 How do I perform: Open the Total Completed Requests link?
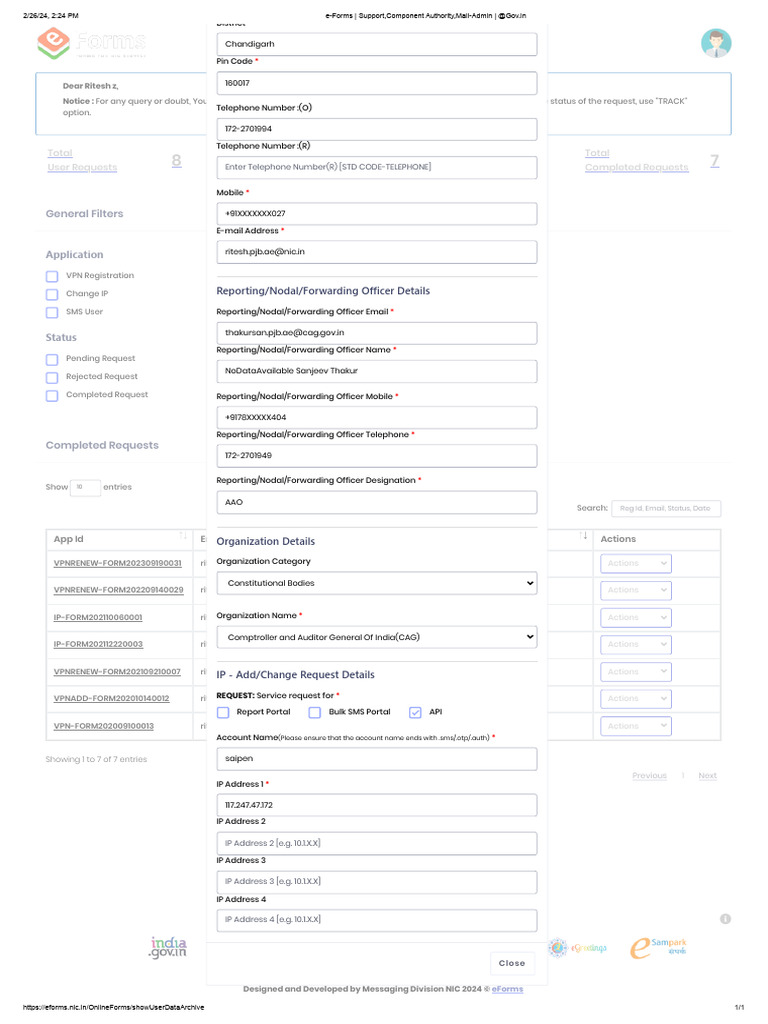coord(637,160)
